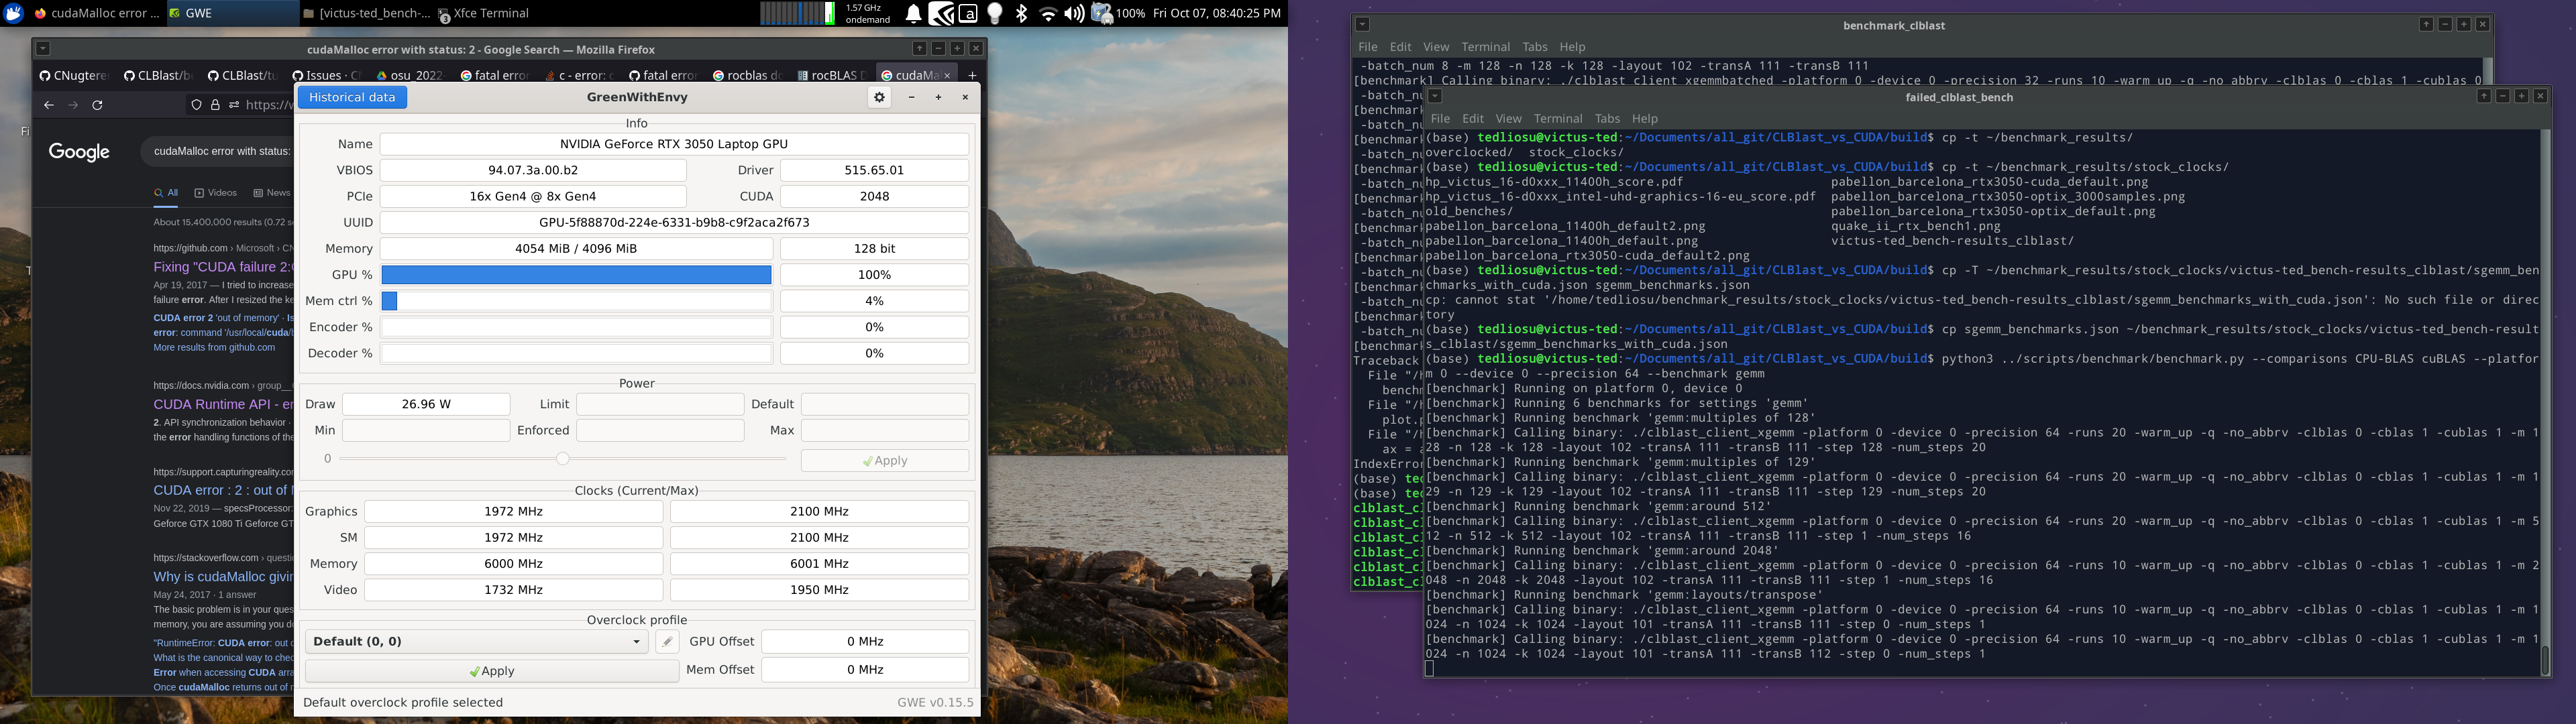
Task: Reload the Google search page in Firefox
Action: [97, 104]
